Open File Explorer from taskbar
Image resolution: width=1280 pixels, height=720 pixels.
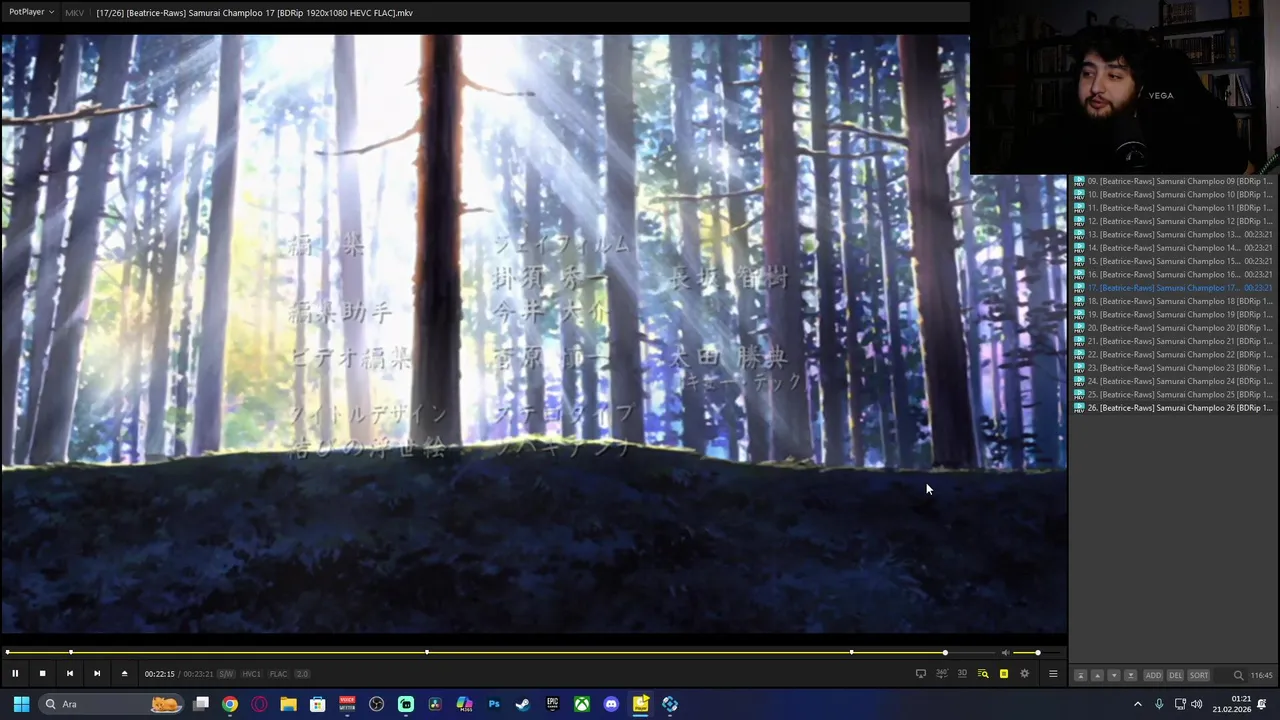[x=289, y=704]
